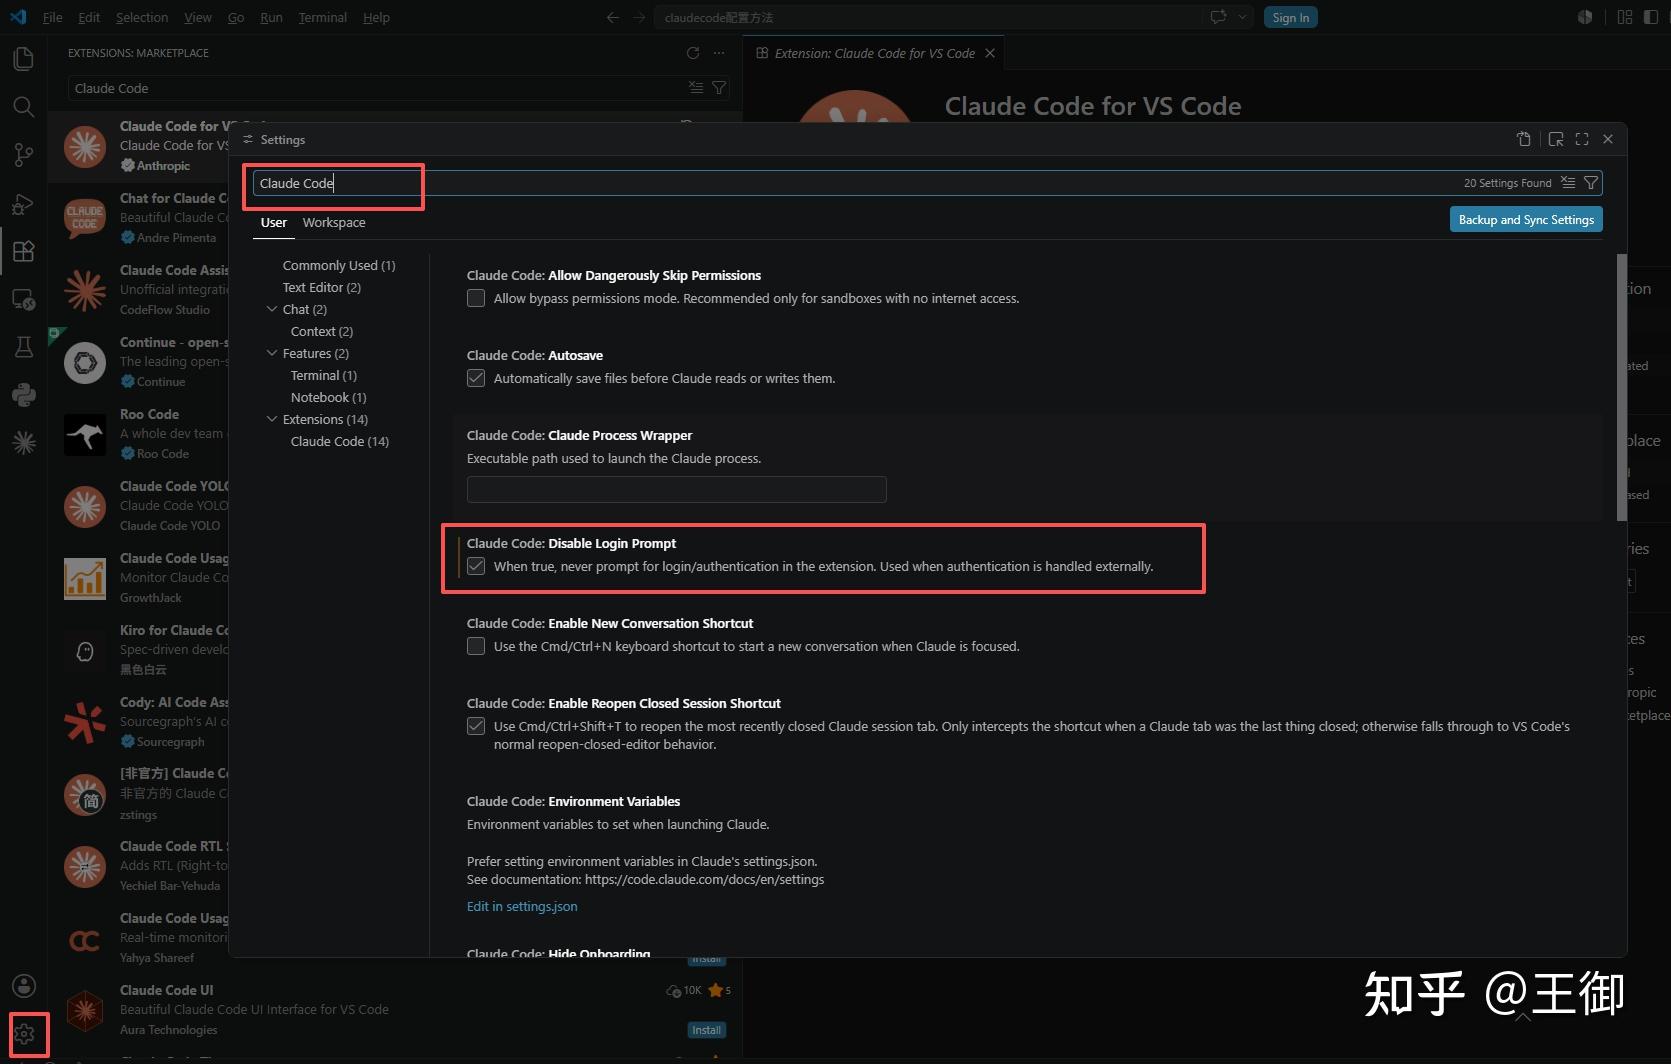Uncheck Disable Login Prompt checkbox
This screenshot has height=1064, width=1671.
tap(476, 566)
